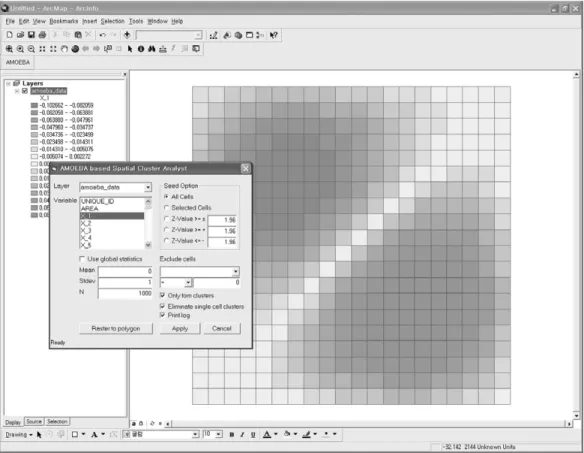
Task: Open the Editor toolbar icon
Action: click(213, 35)
